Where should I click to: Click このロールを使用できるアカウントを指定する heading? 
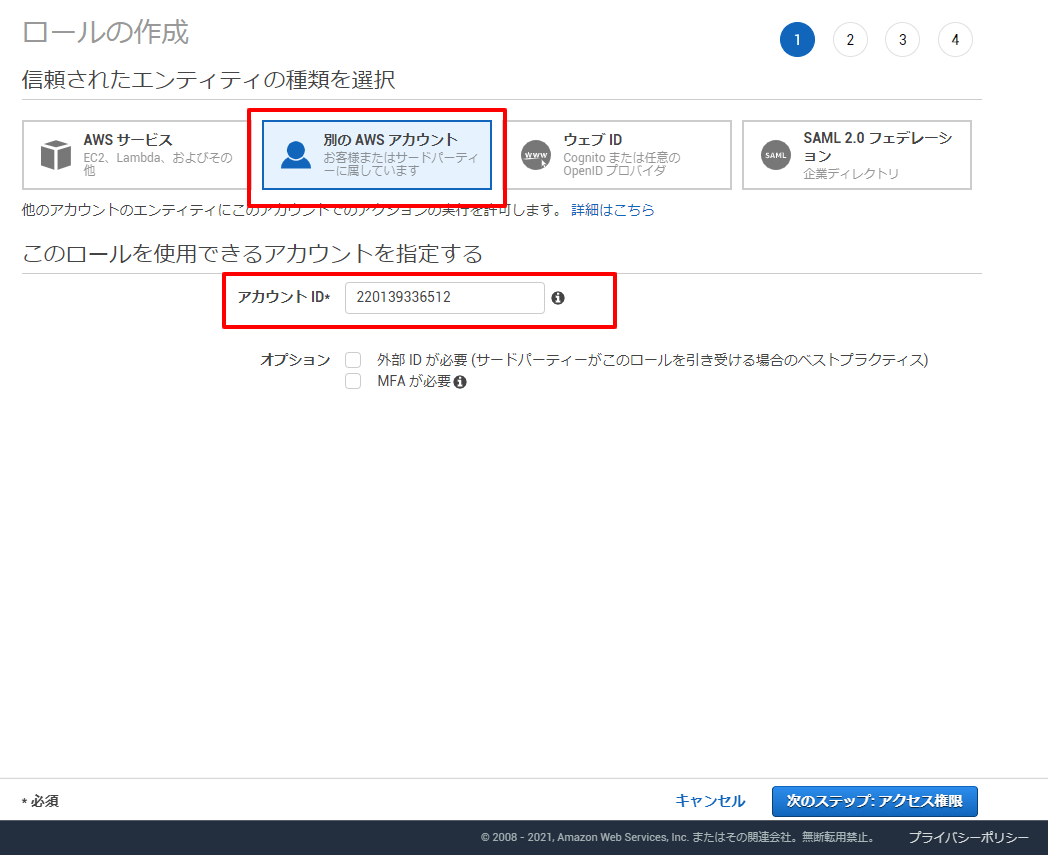tap(253, 253)
